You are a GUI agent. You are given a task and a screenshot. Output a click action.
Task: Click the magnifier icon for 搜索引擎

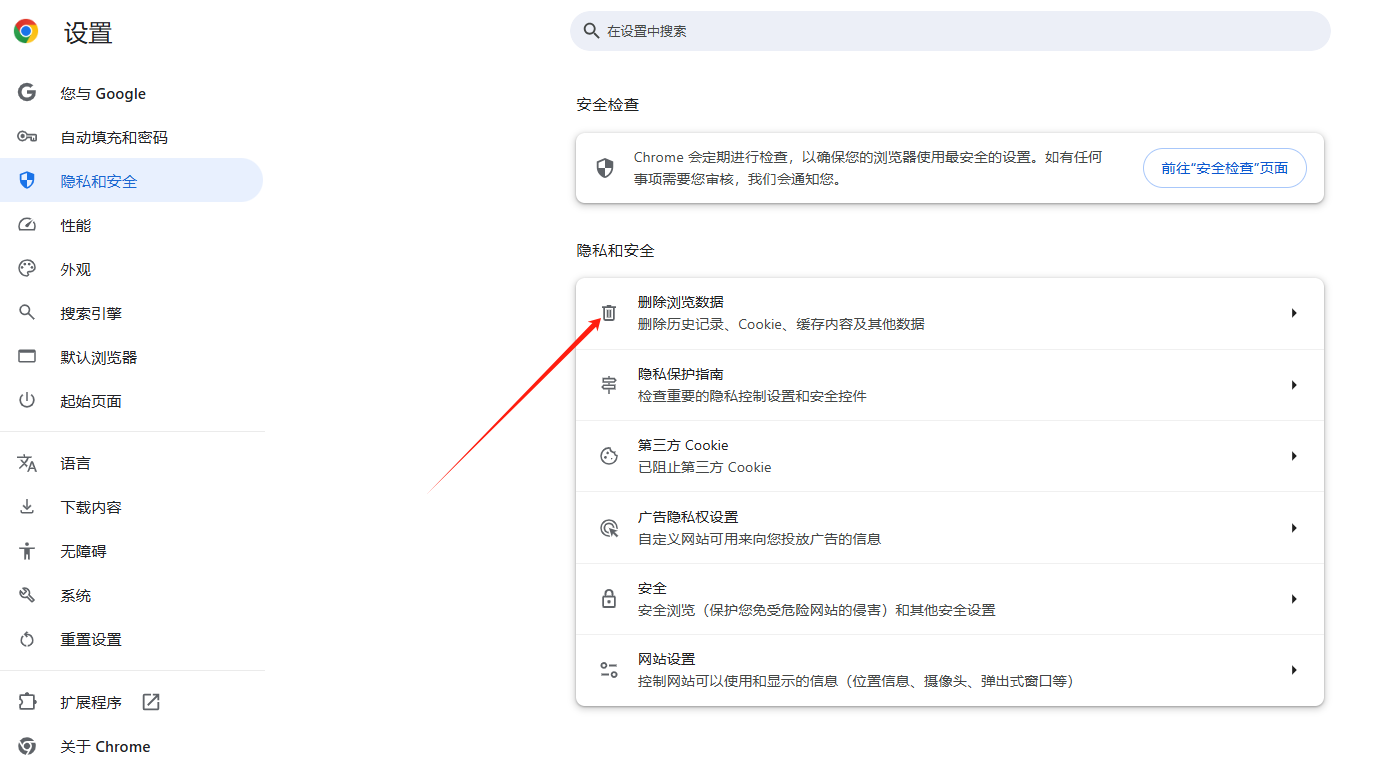point(27,313)
